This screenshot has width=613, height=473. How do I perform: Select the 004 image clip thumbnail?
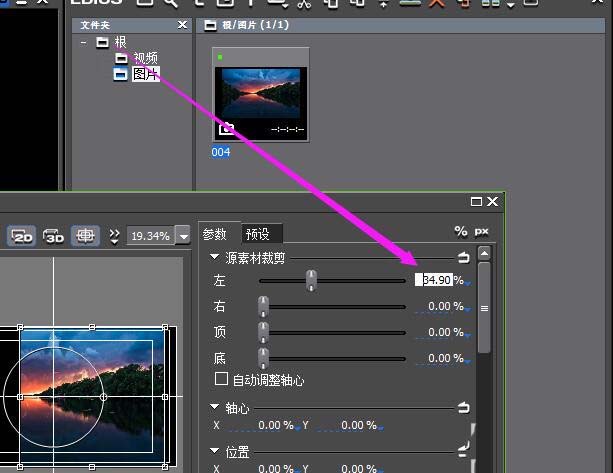[x=246, y=95]
